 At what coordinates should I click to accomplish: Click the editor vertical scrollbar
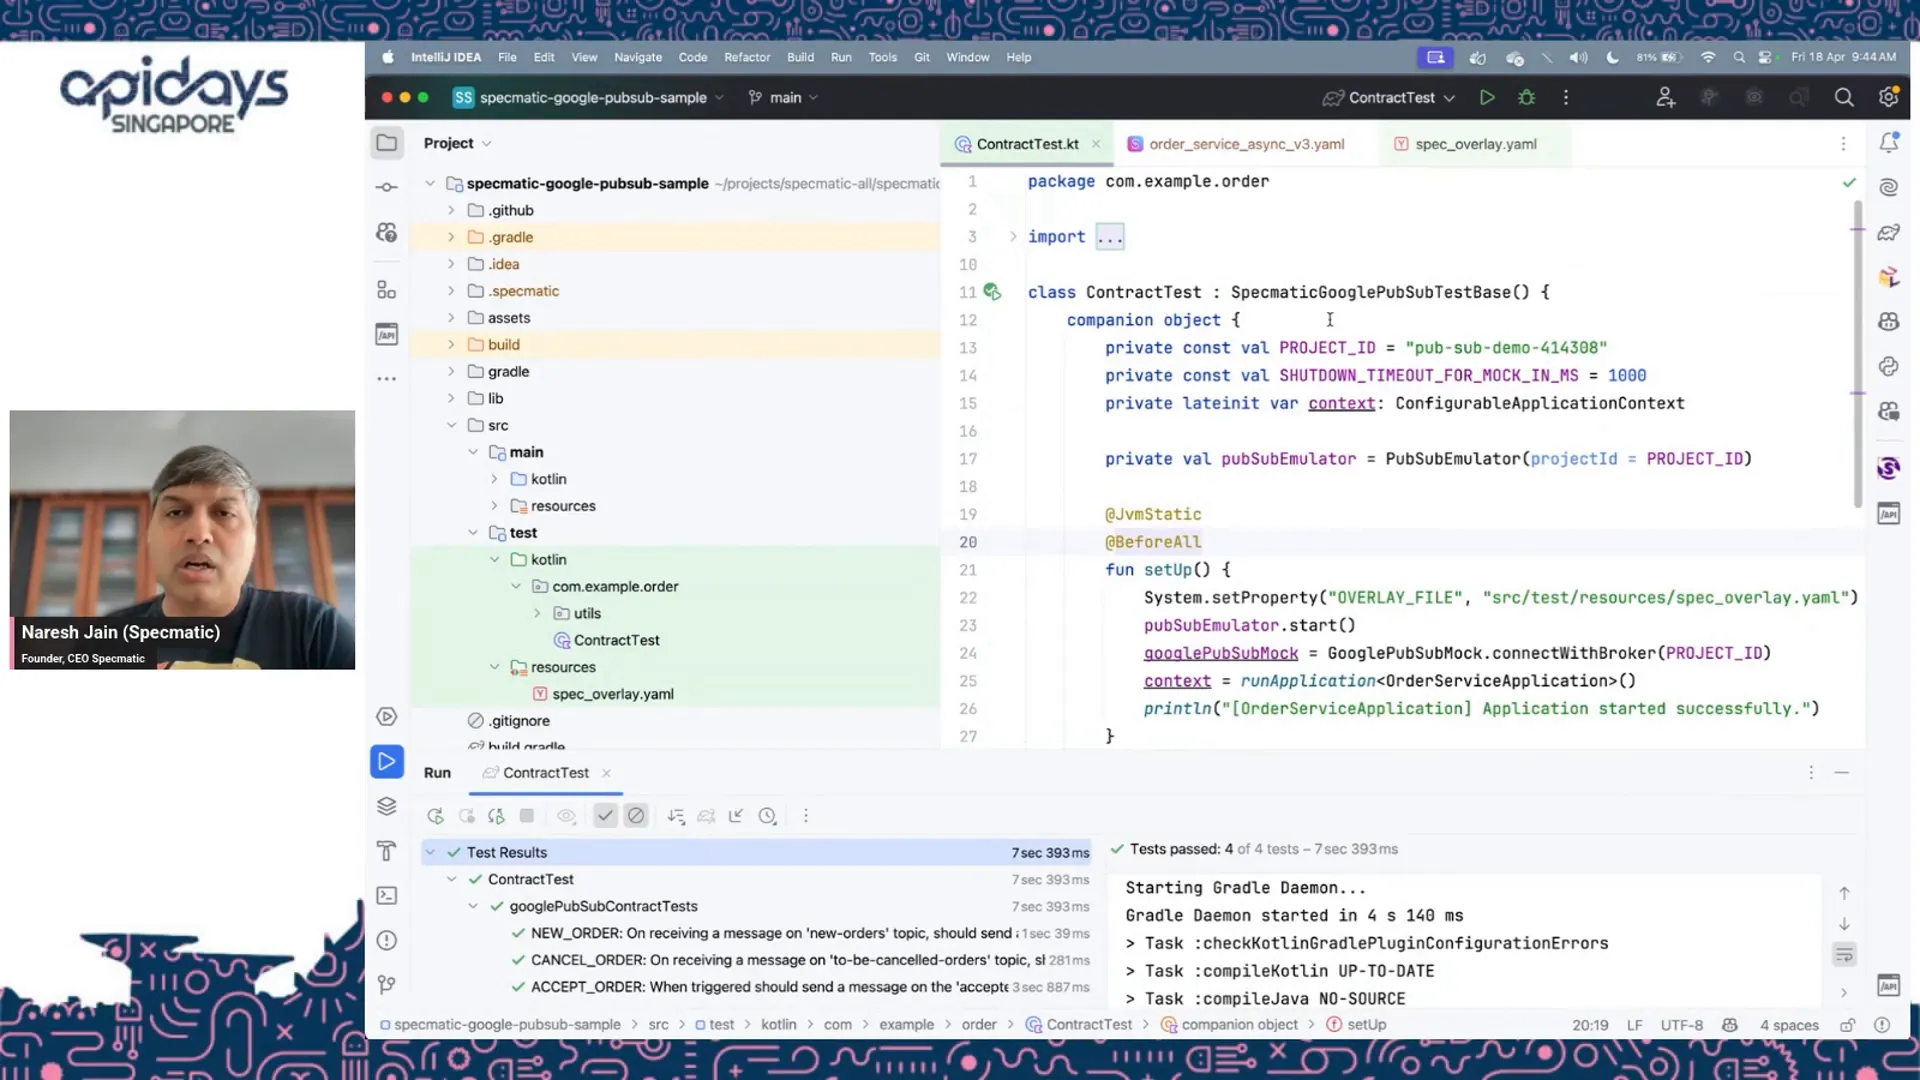(x=1858, y=355)
